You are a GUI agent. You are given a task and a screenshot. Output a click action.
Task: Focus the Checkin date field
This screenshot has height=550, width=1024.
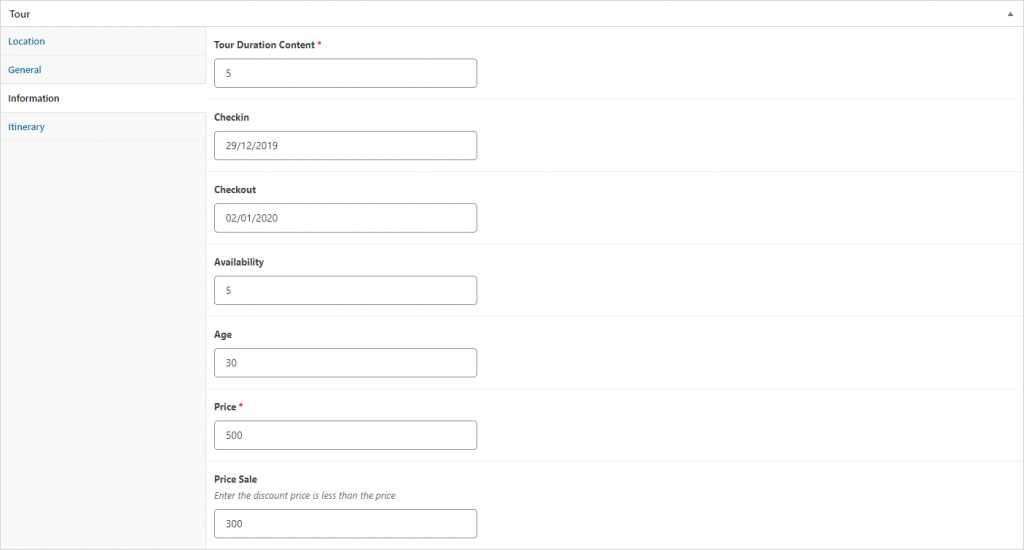click(345, 146)
